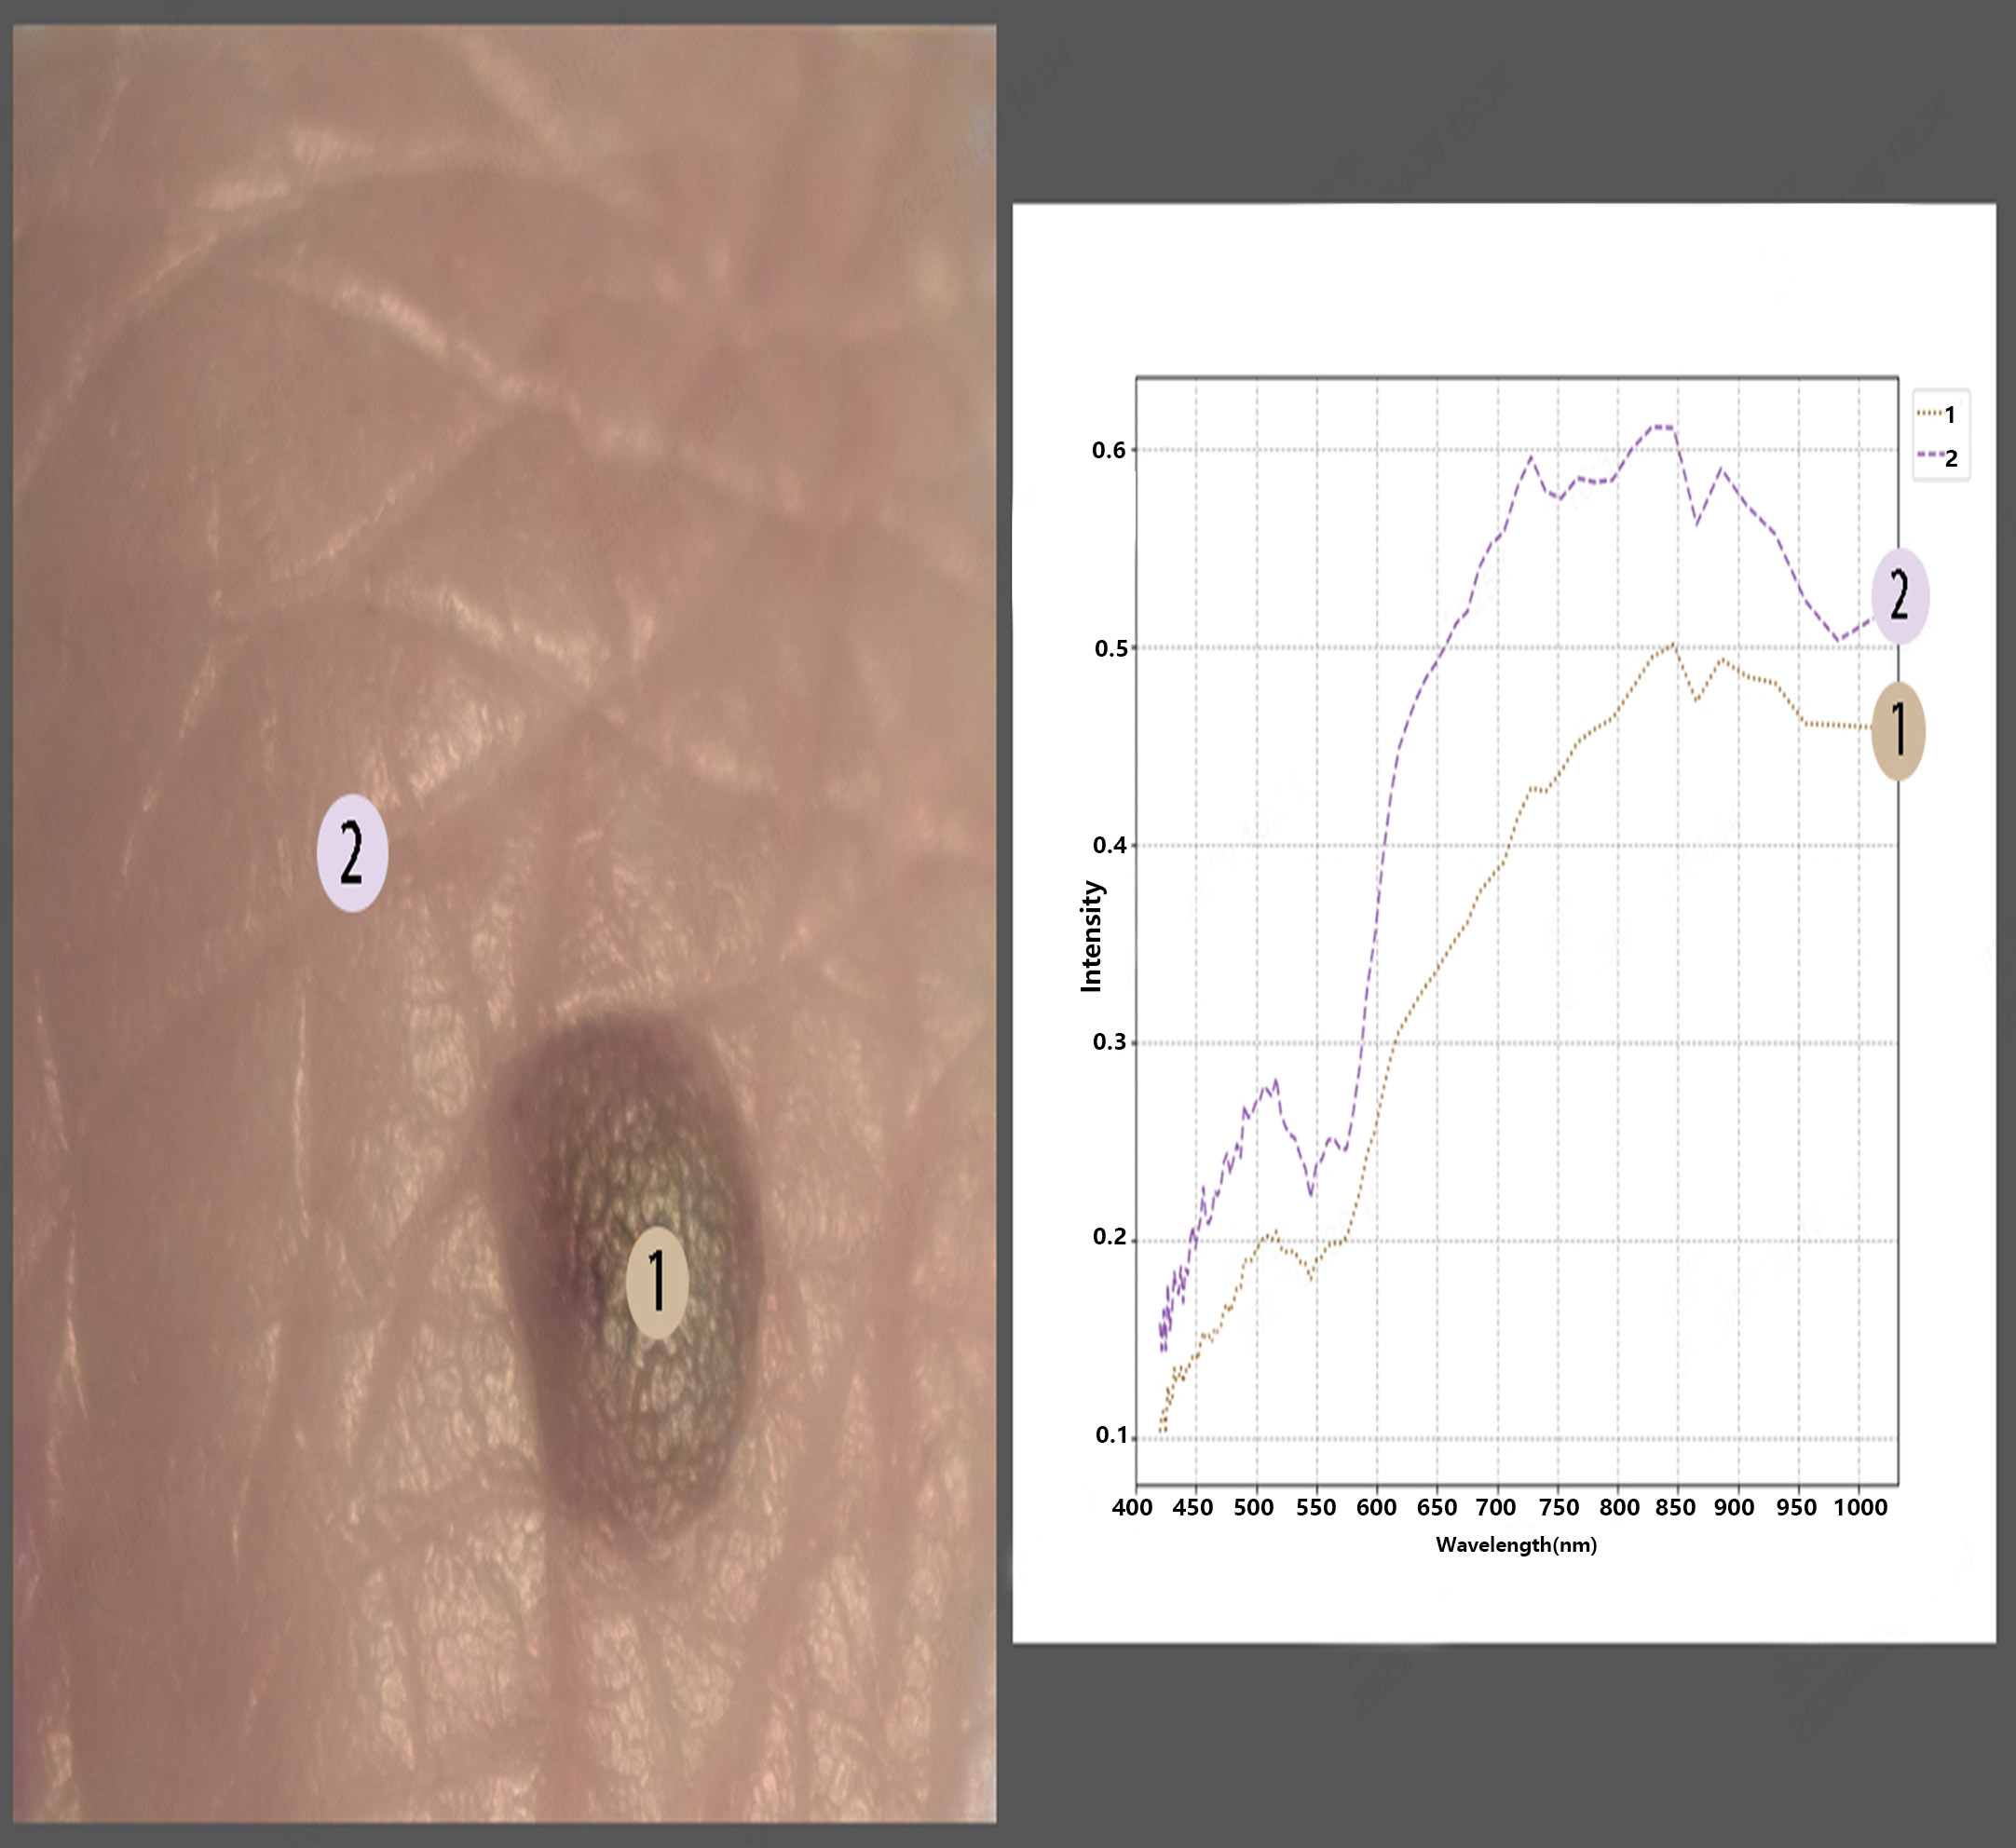
Task: Click the 850 wavelength tick label
Action: pos(1676,1508)
